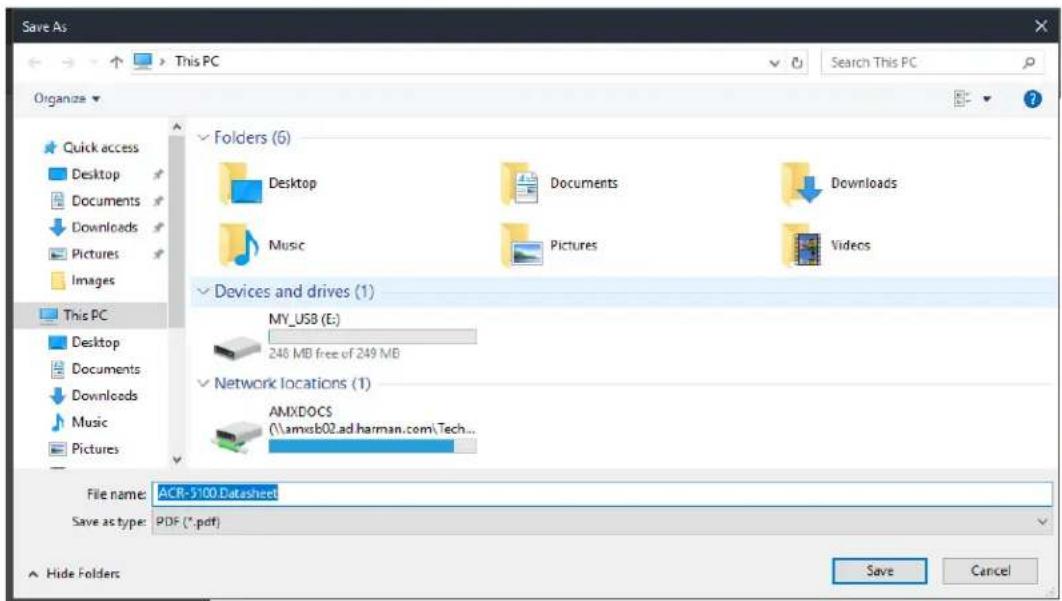
Task: Click the navigation pane scrollbar up arrow
Action: 177,127
